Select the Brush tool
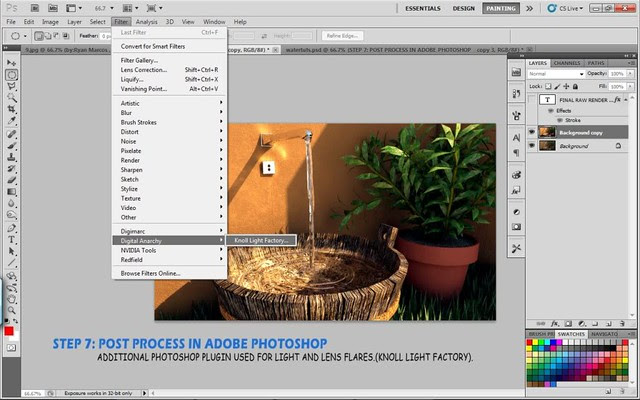 (x=11, y=145)
